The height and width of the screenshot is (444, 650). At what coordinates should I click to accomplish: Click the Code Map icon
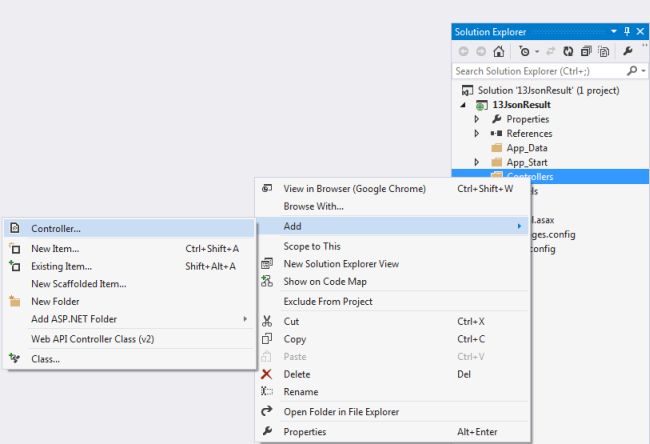click(x=267, y=281)
